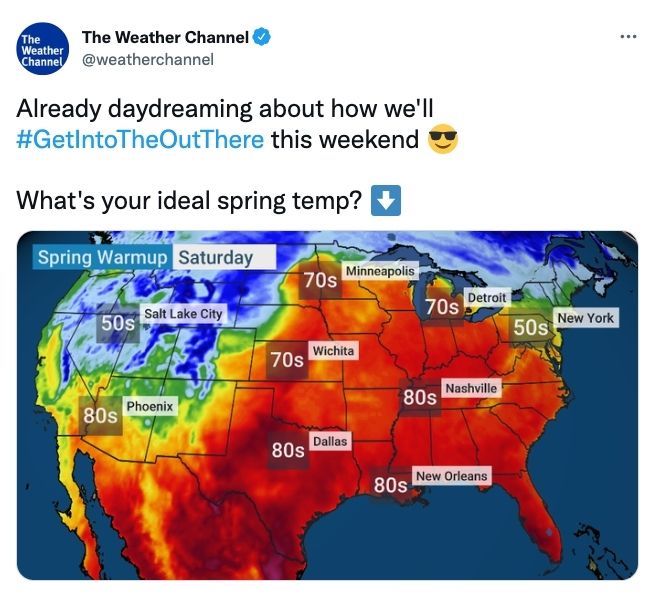Select the New Orleans city label

pyautogui.click(x=451, y=476)
